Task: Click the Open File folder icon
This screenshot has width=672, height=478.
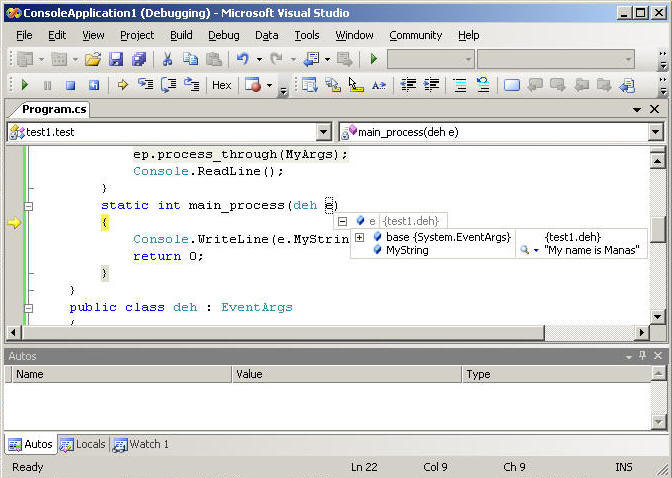Action: click(92, 59)
